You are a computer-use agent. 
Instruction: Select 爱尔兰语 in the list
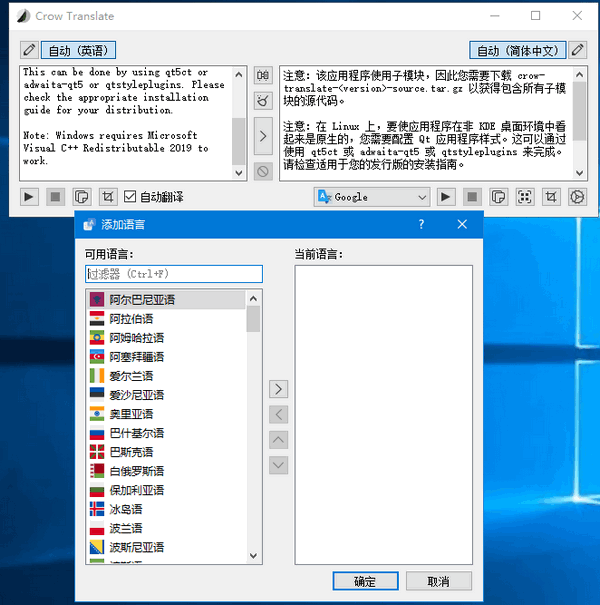tap(166, 376)
